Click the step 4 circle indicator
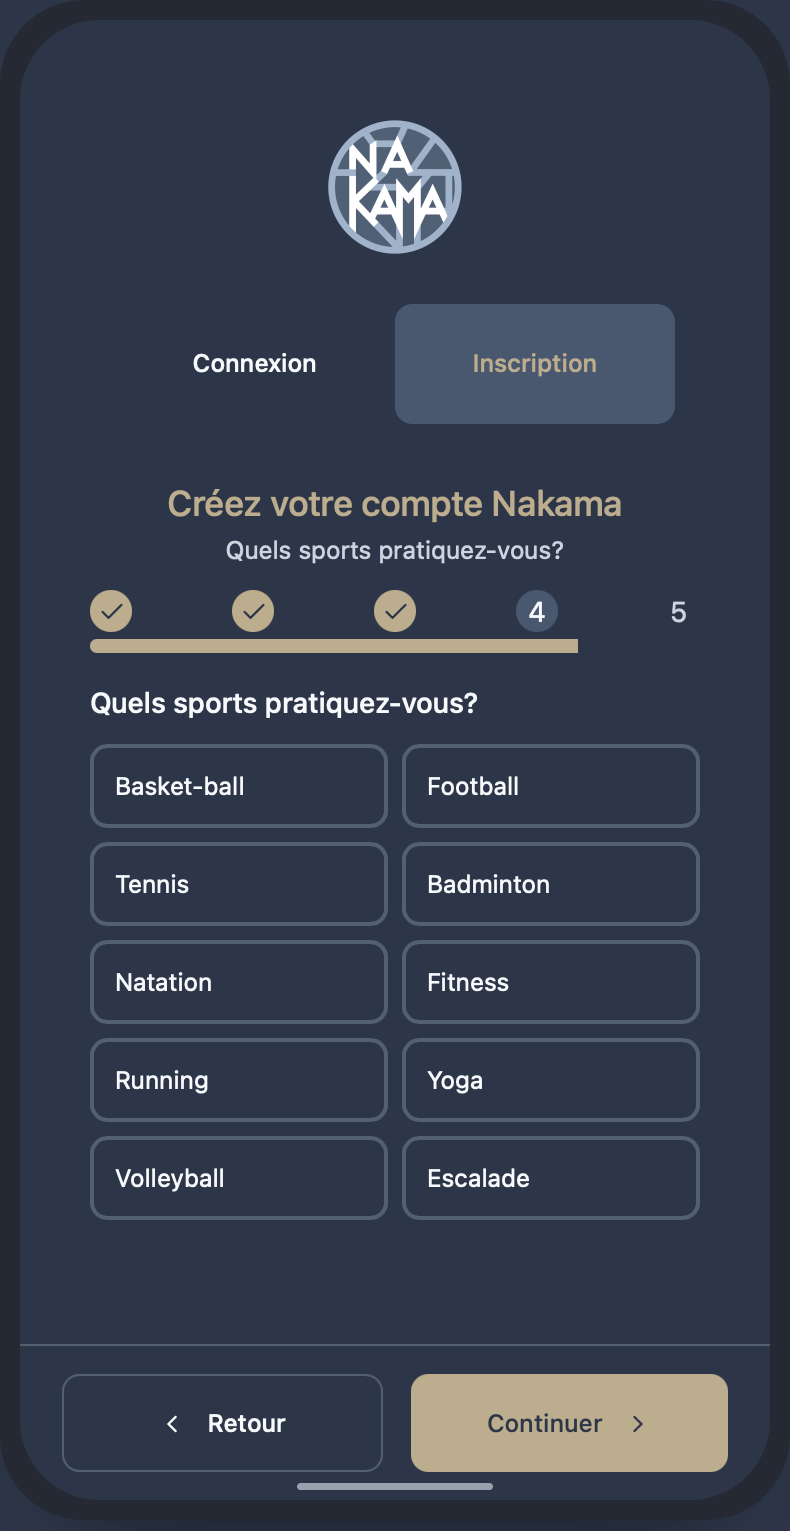790x1531 pixels. click(x=537, y=611)
